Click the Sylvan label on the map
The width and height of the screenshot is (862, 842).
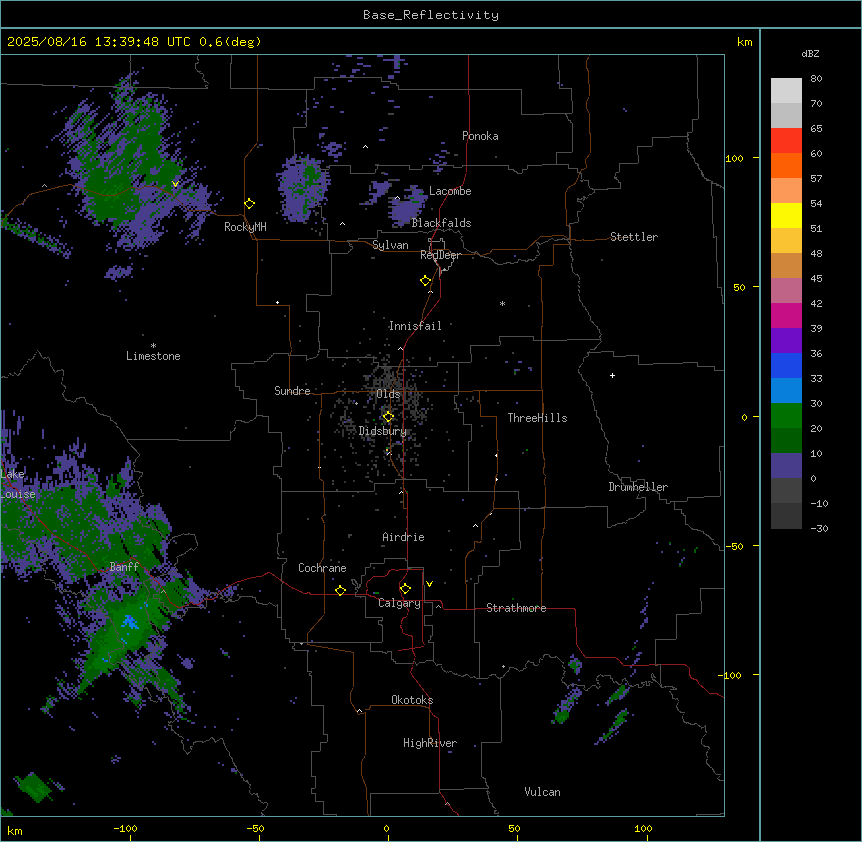pyautogui.click(x=390, y=245)
